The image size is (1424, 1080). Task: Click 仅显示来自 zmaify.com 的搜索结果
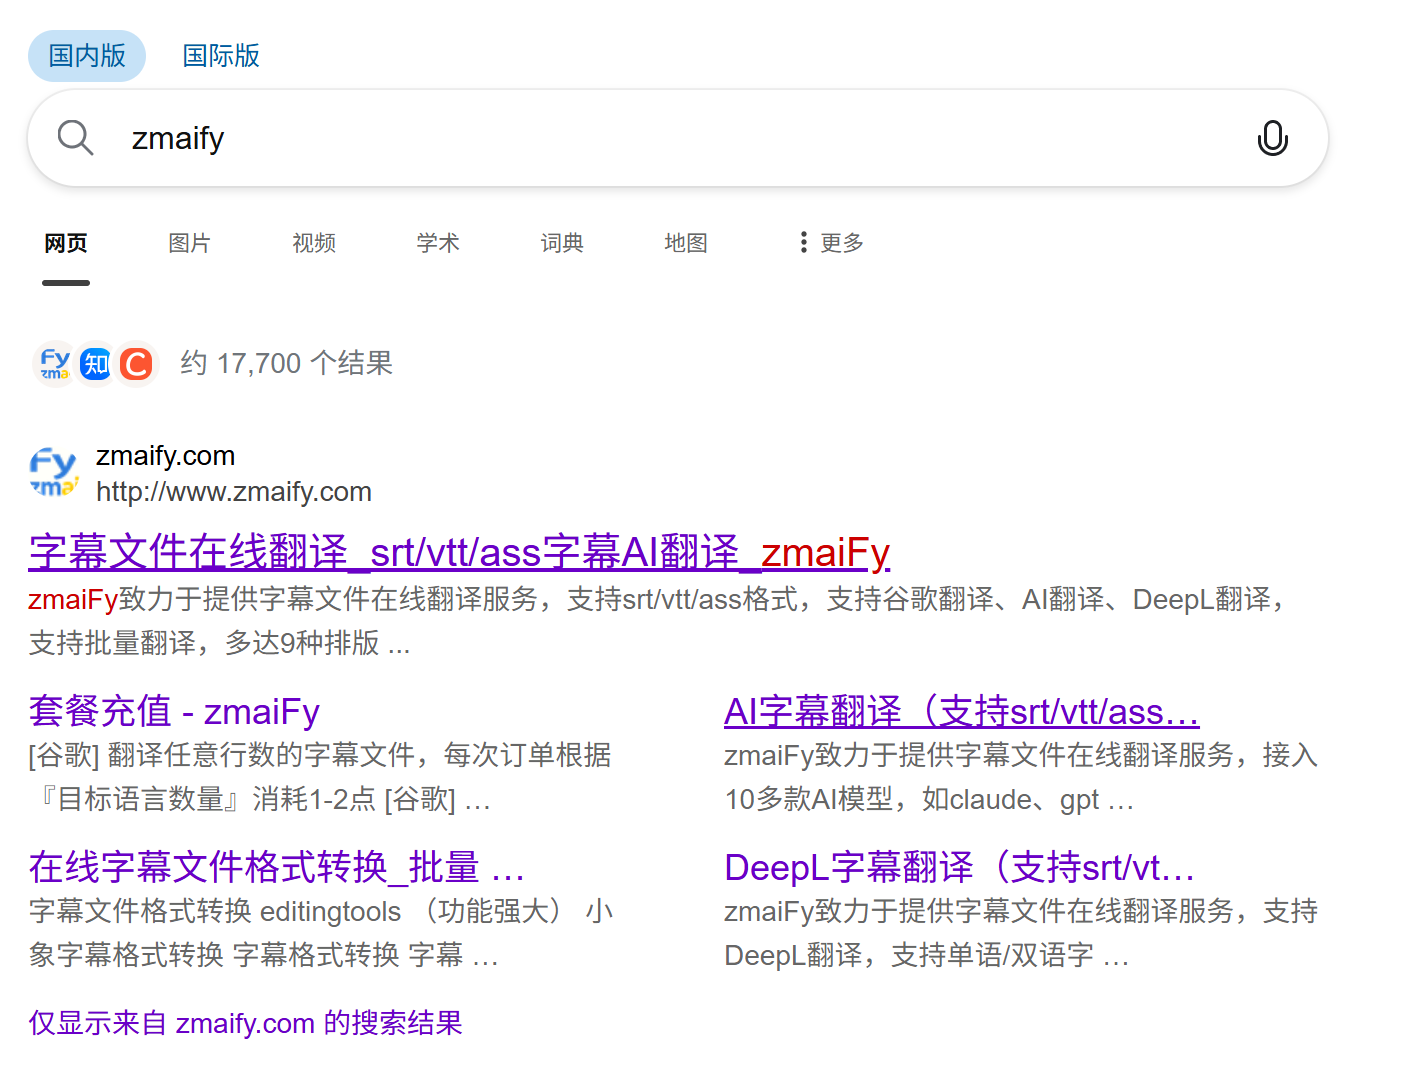(x=245, y=1023)
